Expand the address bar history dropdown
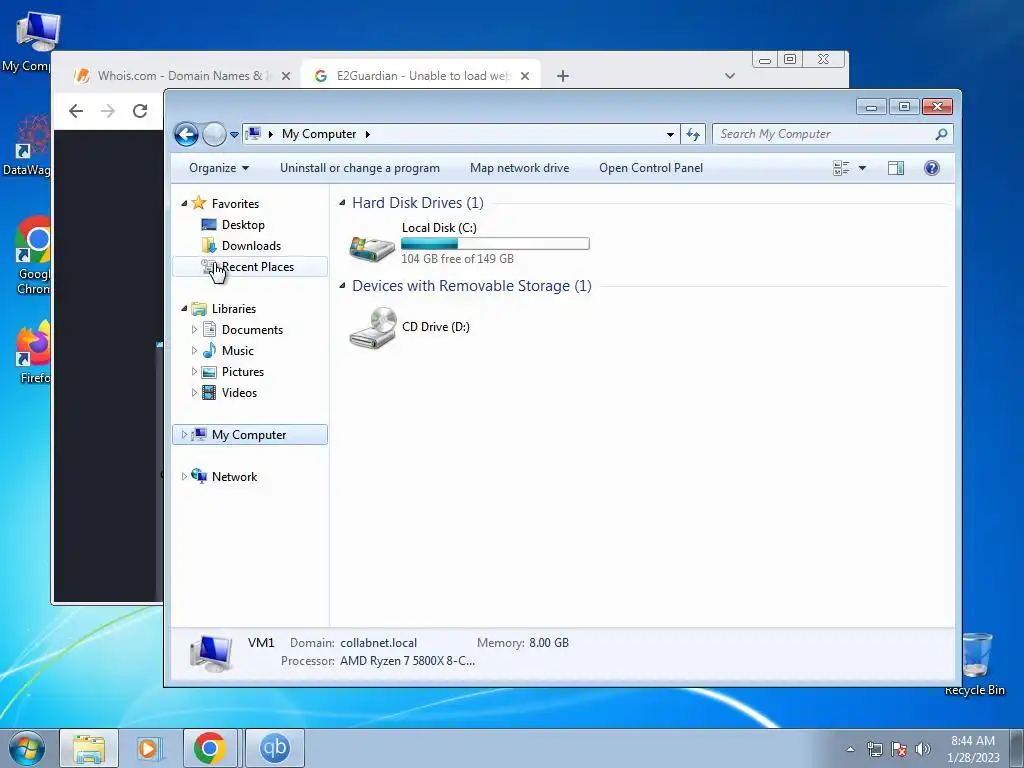Viewport: 1024px width, 768px height. coord(670,135)
